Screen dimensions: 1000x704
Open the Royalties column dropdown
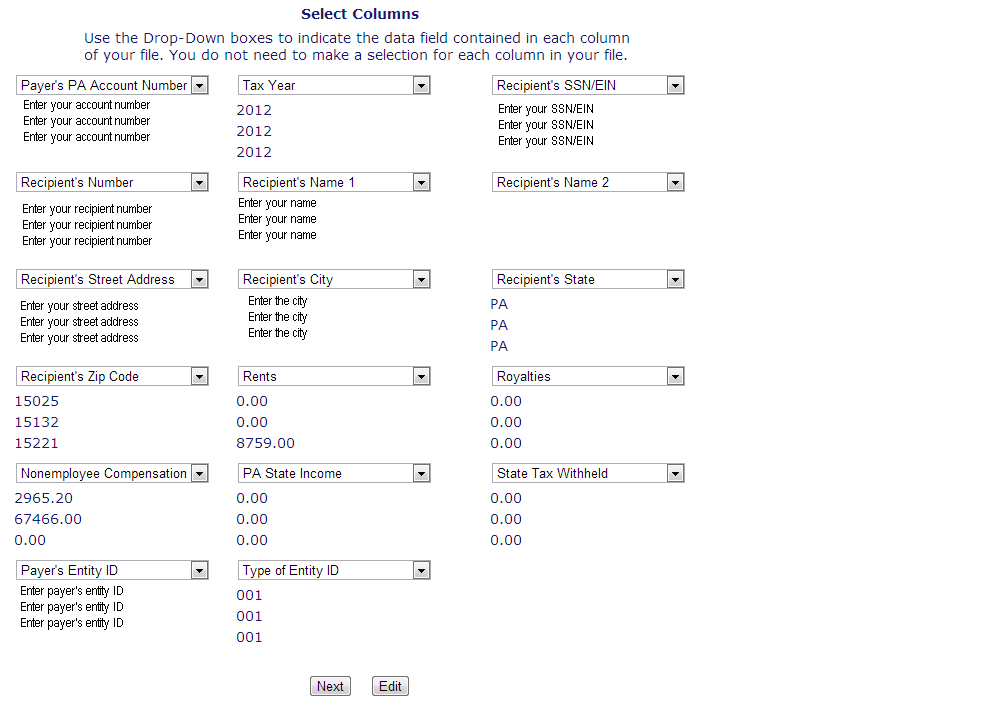675,376
